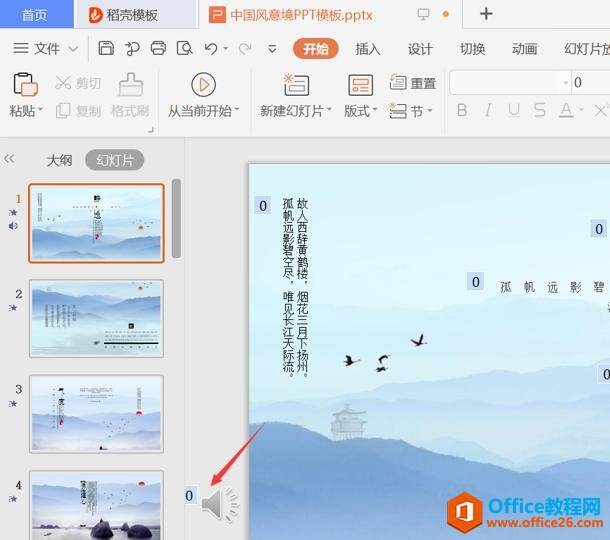Open the undo history dropdown arrow

click(x=226, y=49)
